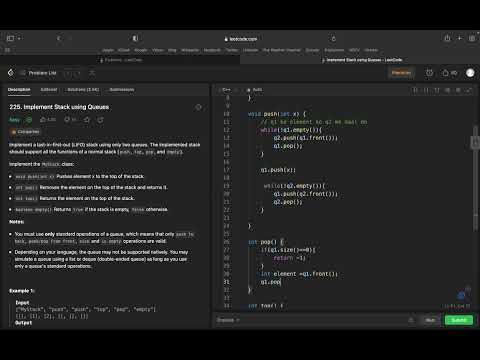Screen dimensions: 480x360
Task: Click the leetcode.com address bar
Action: pos(241,39)
